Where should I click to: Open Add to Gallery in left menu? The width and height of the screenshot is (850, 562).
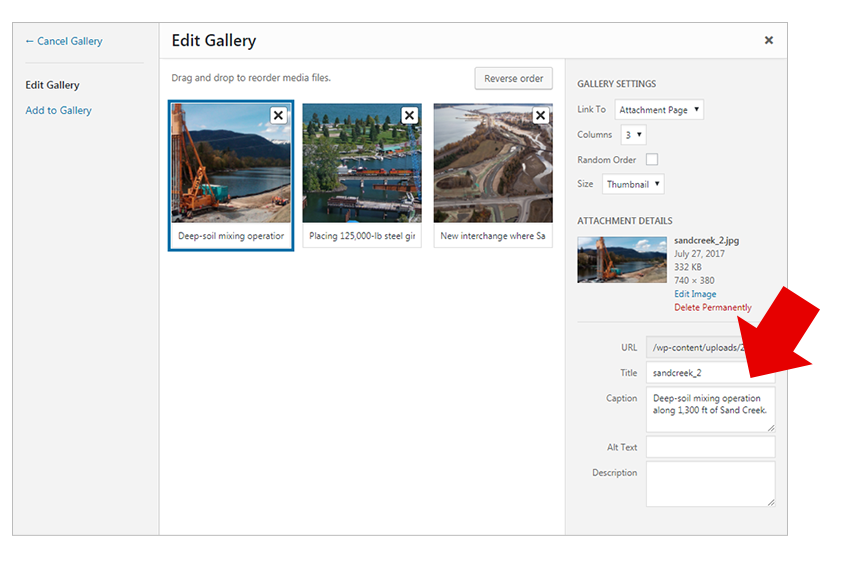coord(59,111)
